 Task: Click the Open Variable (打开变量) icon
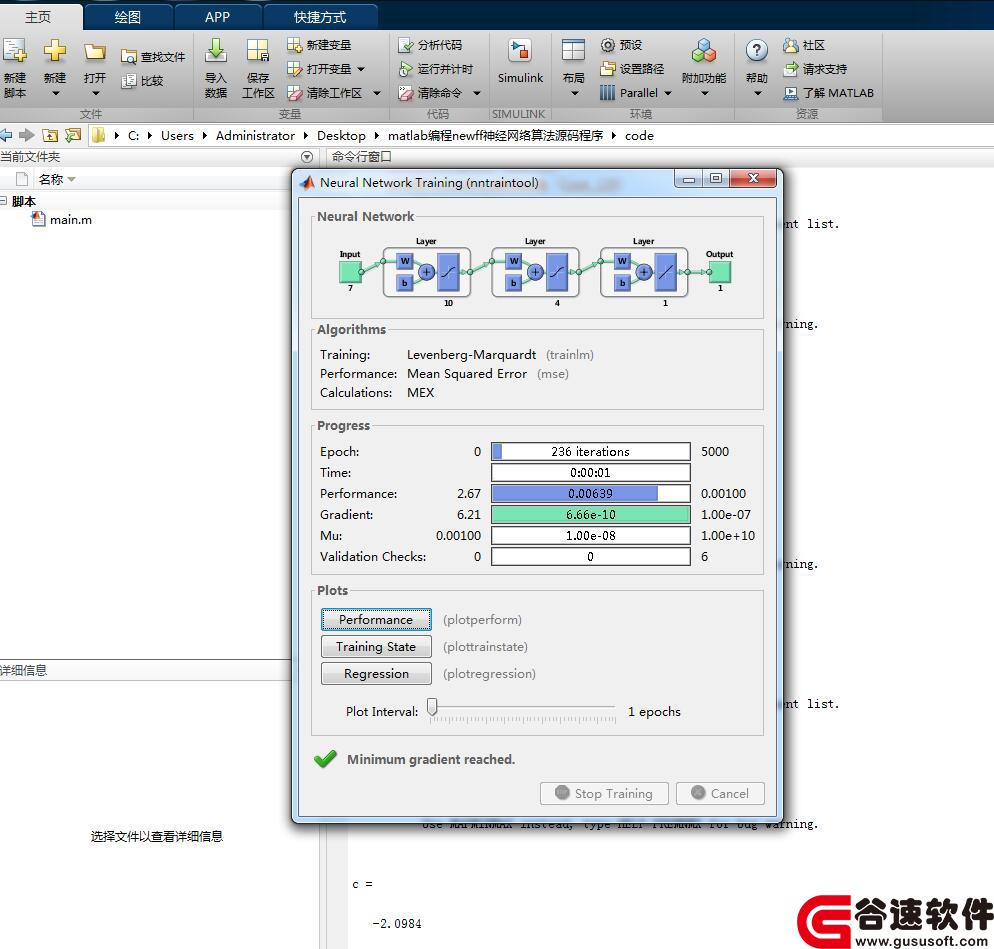[x=294, y=68]
